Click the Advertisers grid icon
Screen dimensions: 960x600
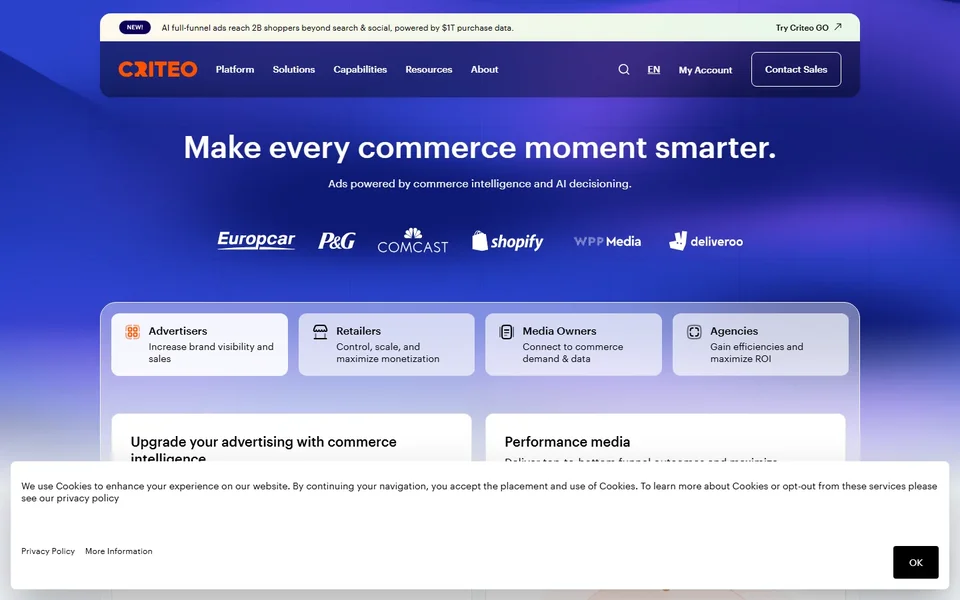132,332
